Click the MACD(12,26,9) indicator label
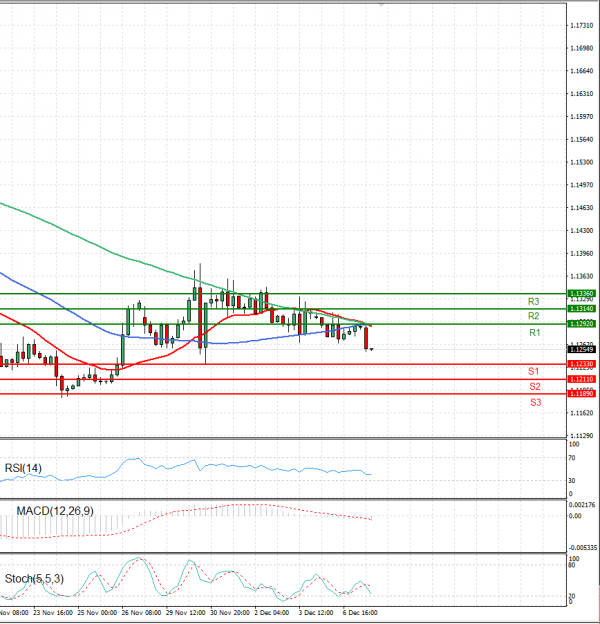Image resolution: width=600 pixels, height=624 pixels. pos(55,511)
